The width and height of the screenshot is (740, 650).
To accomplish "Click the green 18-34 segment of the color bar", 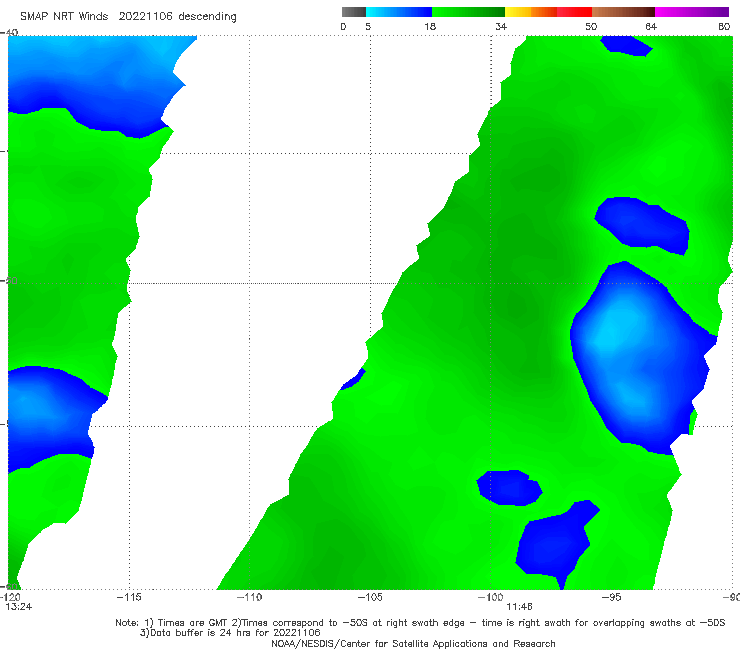I will click(x=468, y=12).
